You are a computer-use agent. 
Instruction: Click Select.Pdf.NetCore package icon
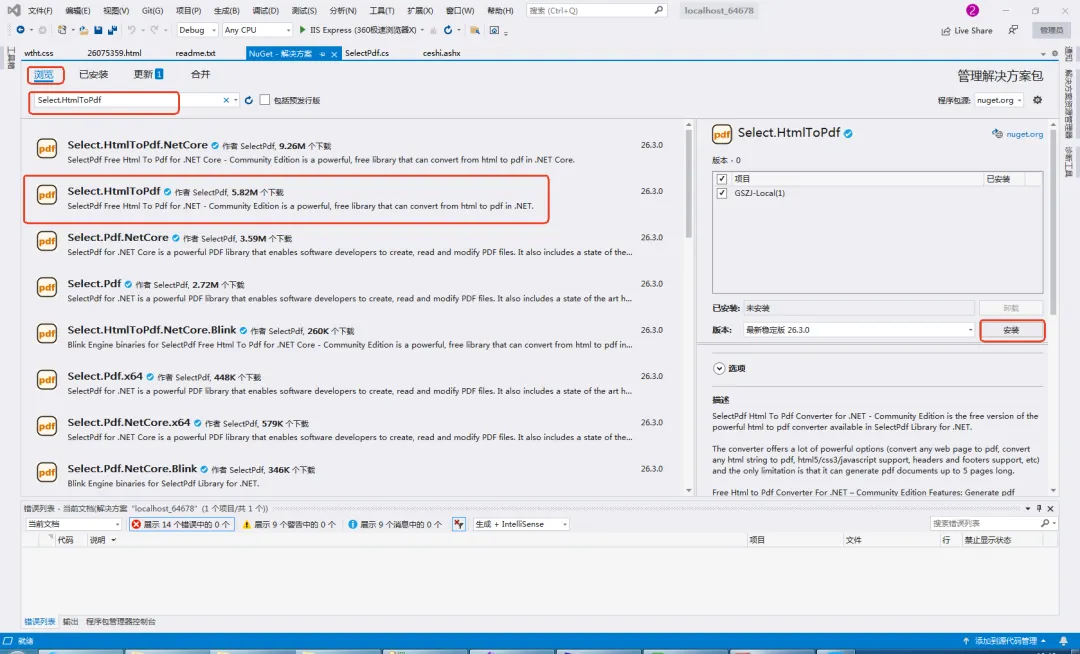47,242
